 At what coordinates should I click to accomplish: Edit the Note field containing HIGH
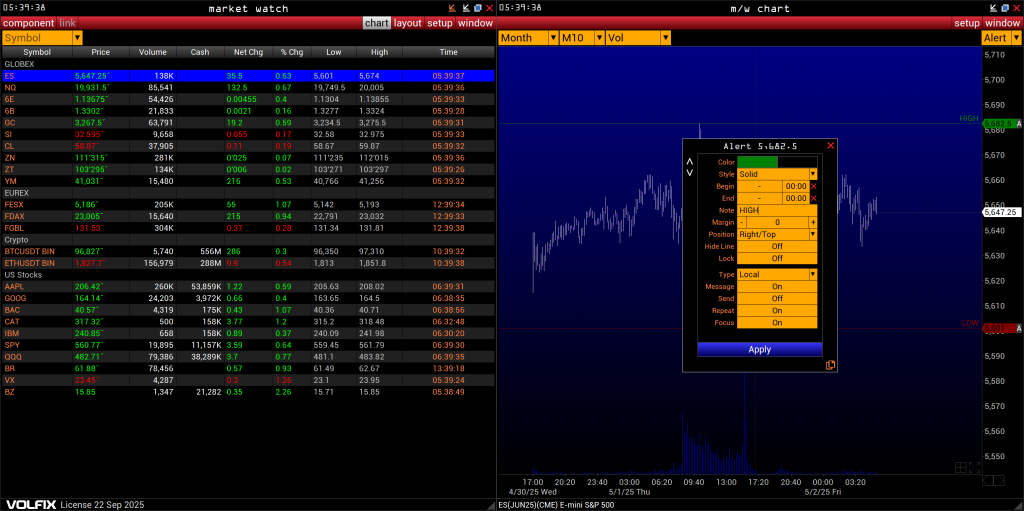coord(777,210)
